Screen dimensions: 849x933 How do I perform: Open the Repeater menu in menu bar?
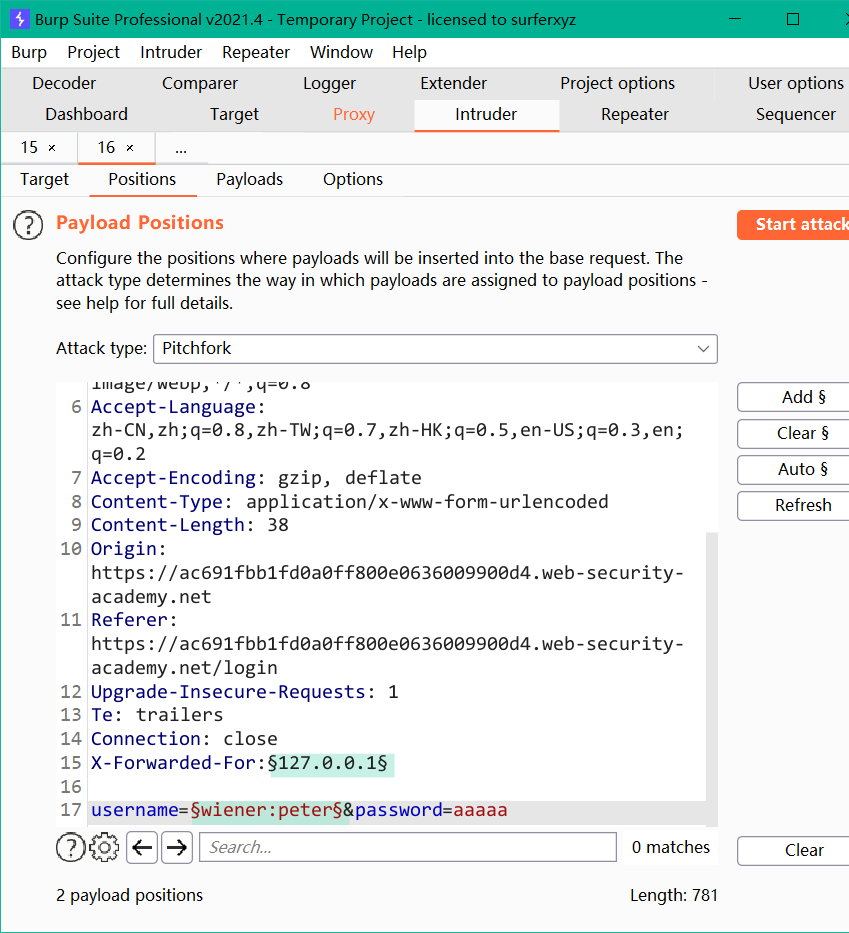point(256,52)
